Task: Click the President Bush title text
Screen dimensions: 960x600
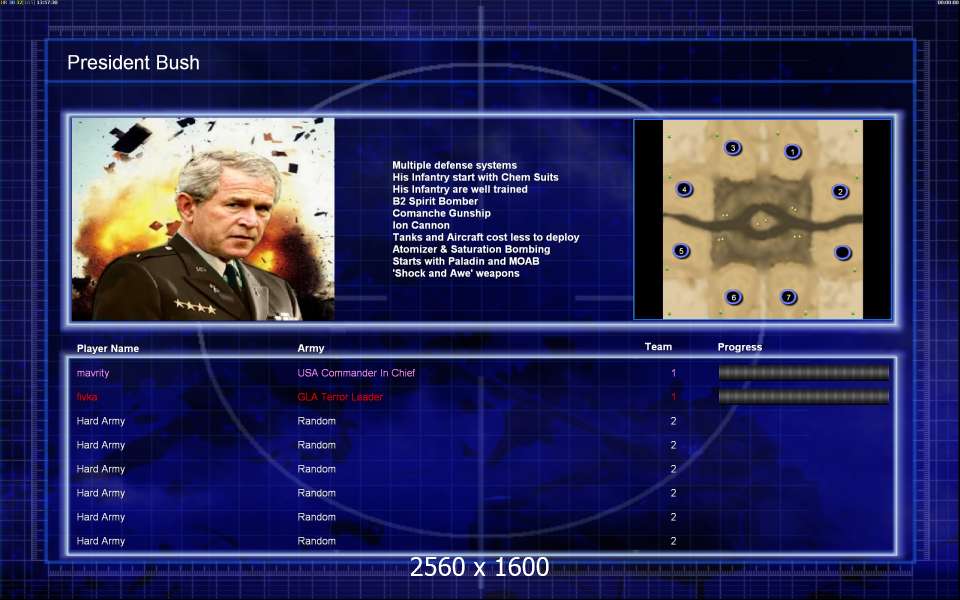Action: 133,62
